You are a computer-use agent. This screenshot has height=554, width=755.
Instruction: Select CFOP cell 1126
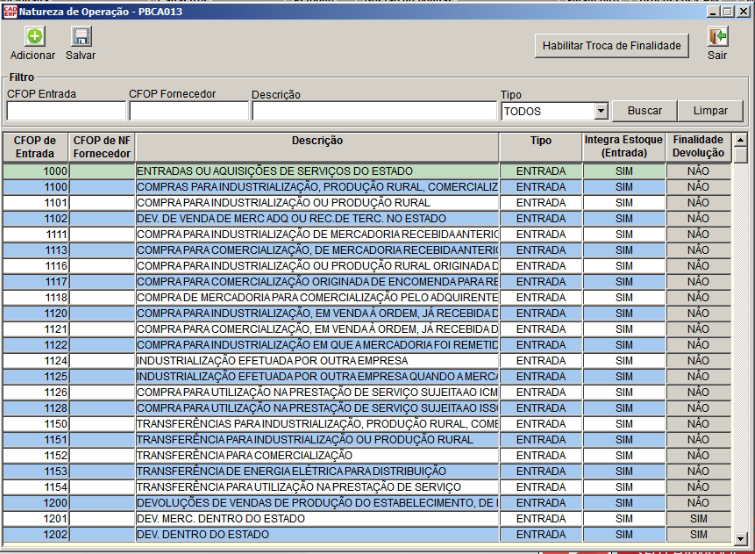click(36, 392)
